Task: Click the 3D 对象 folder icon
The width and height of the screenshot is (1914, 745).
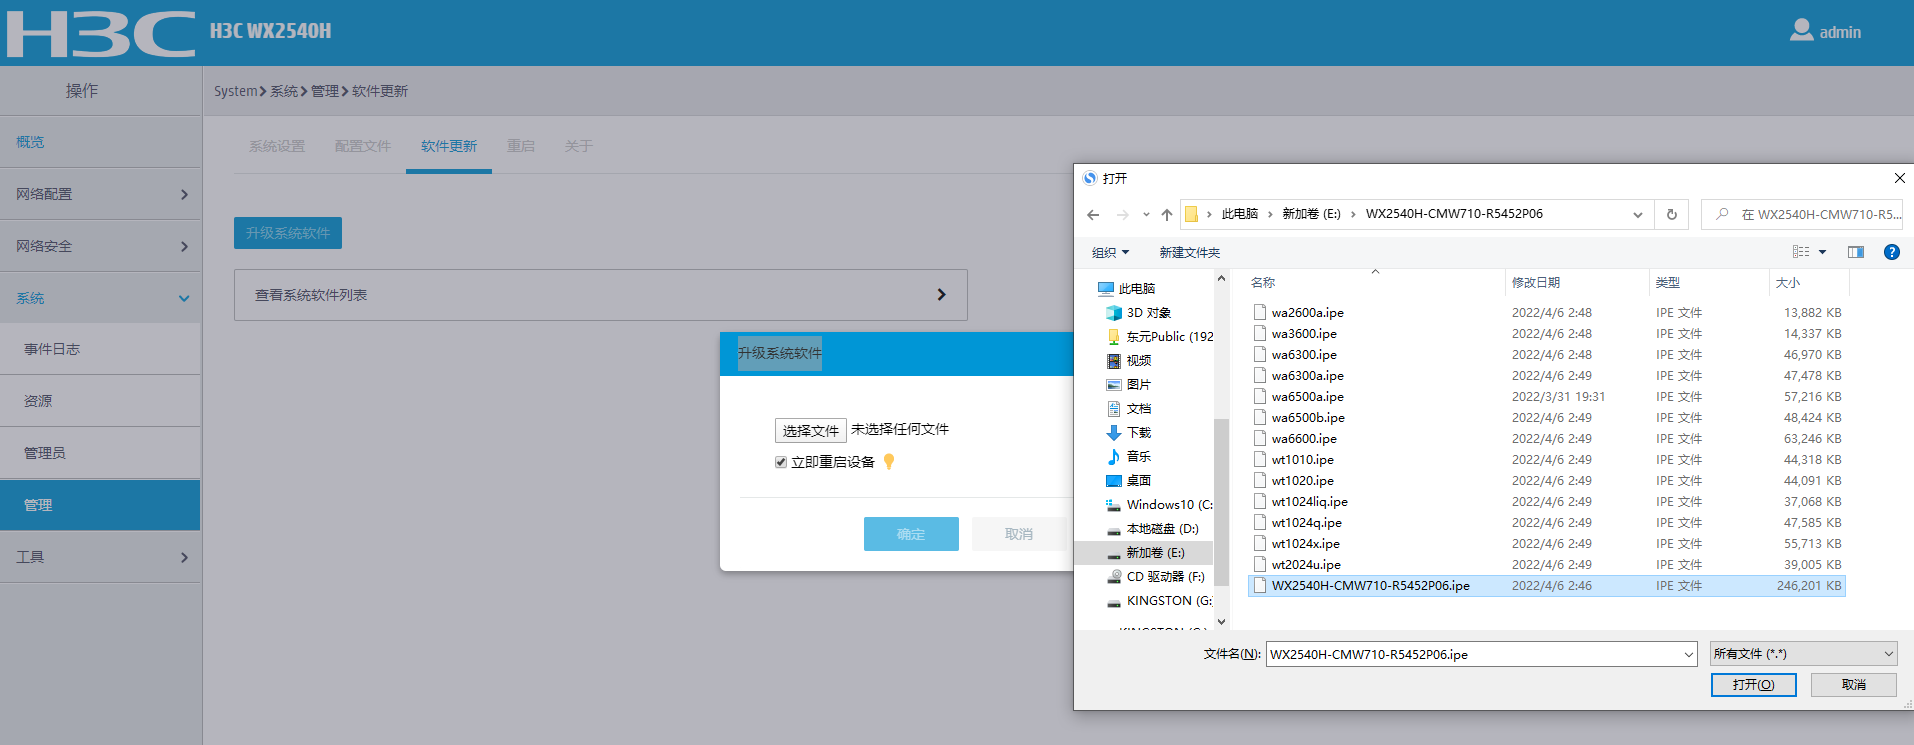Action: click(1114, 313)
